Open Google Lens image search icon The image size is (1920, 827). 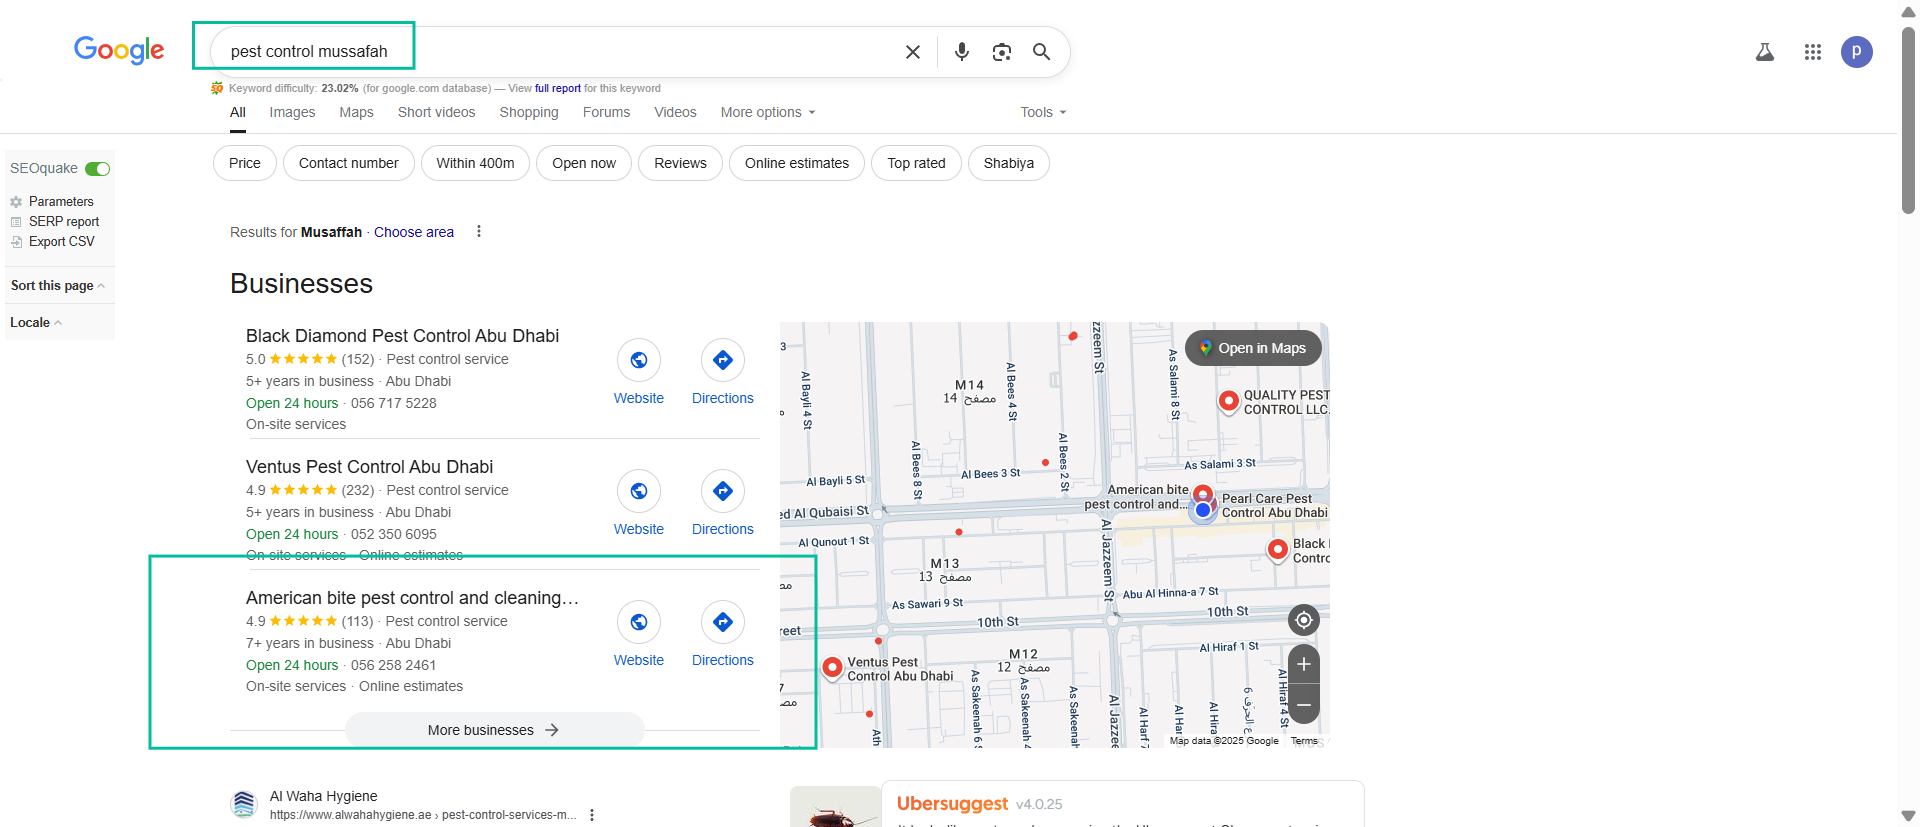(1001, 52)
